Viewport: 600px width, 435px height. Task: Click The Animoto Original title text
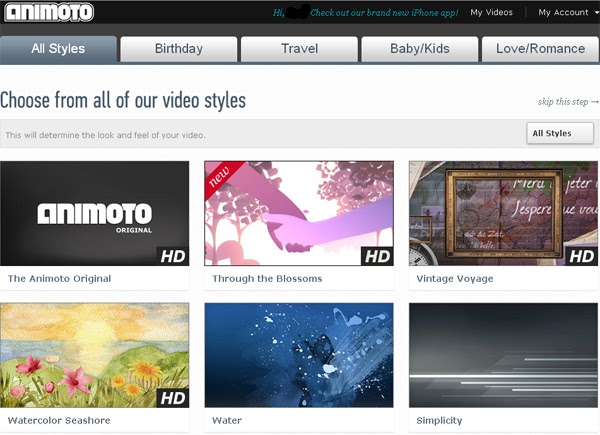pyautogui.click(x=60, y=279)
